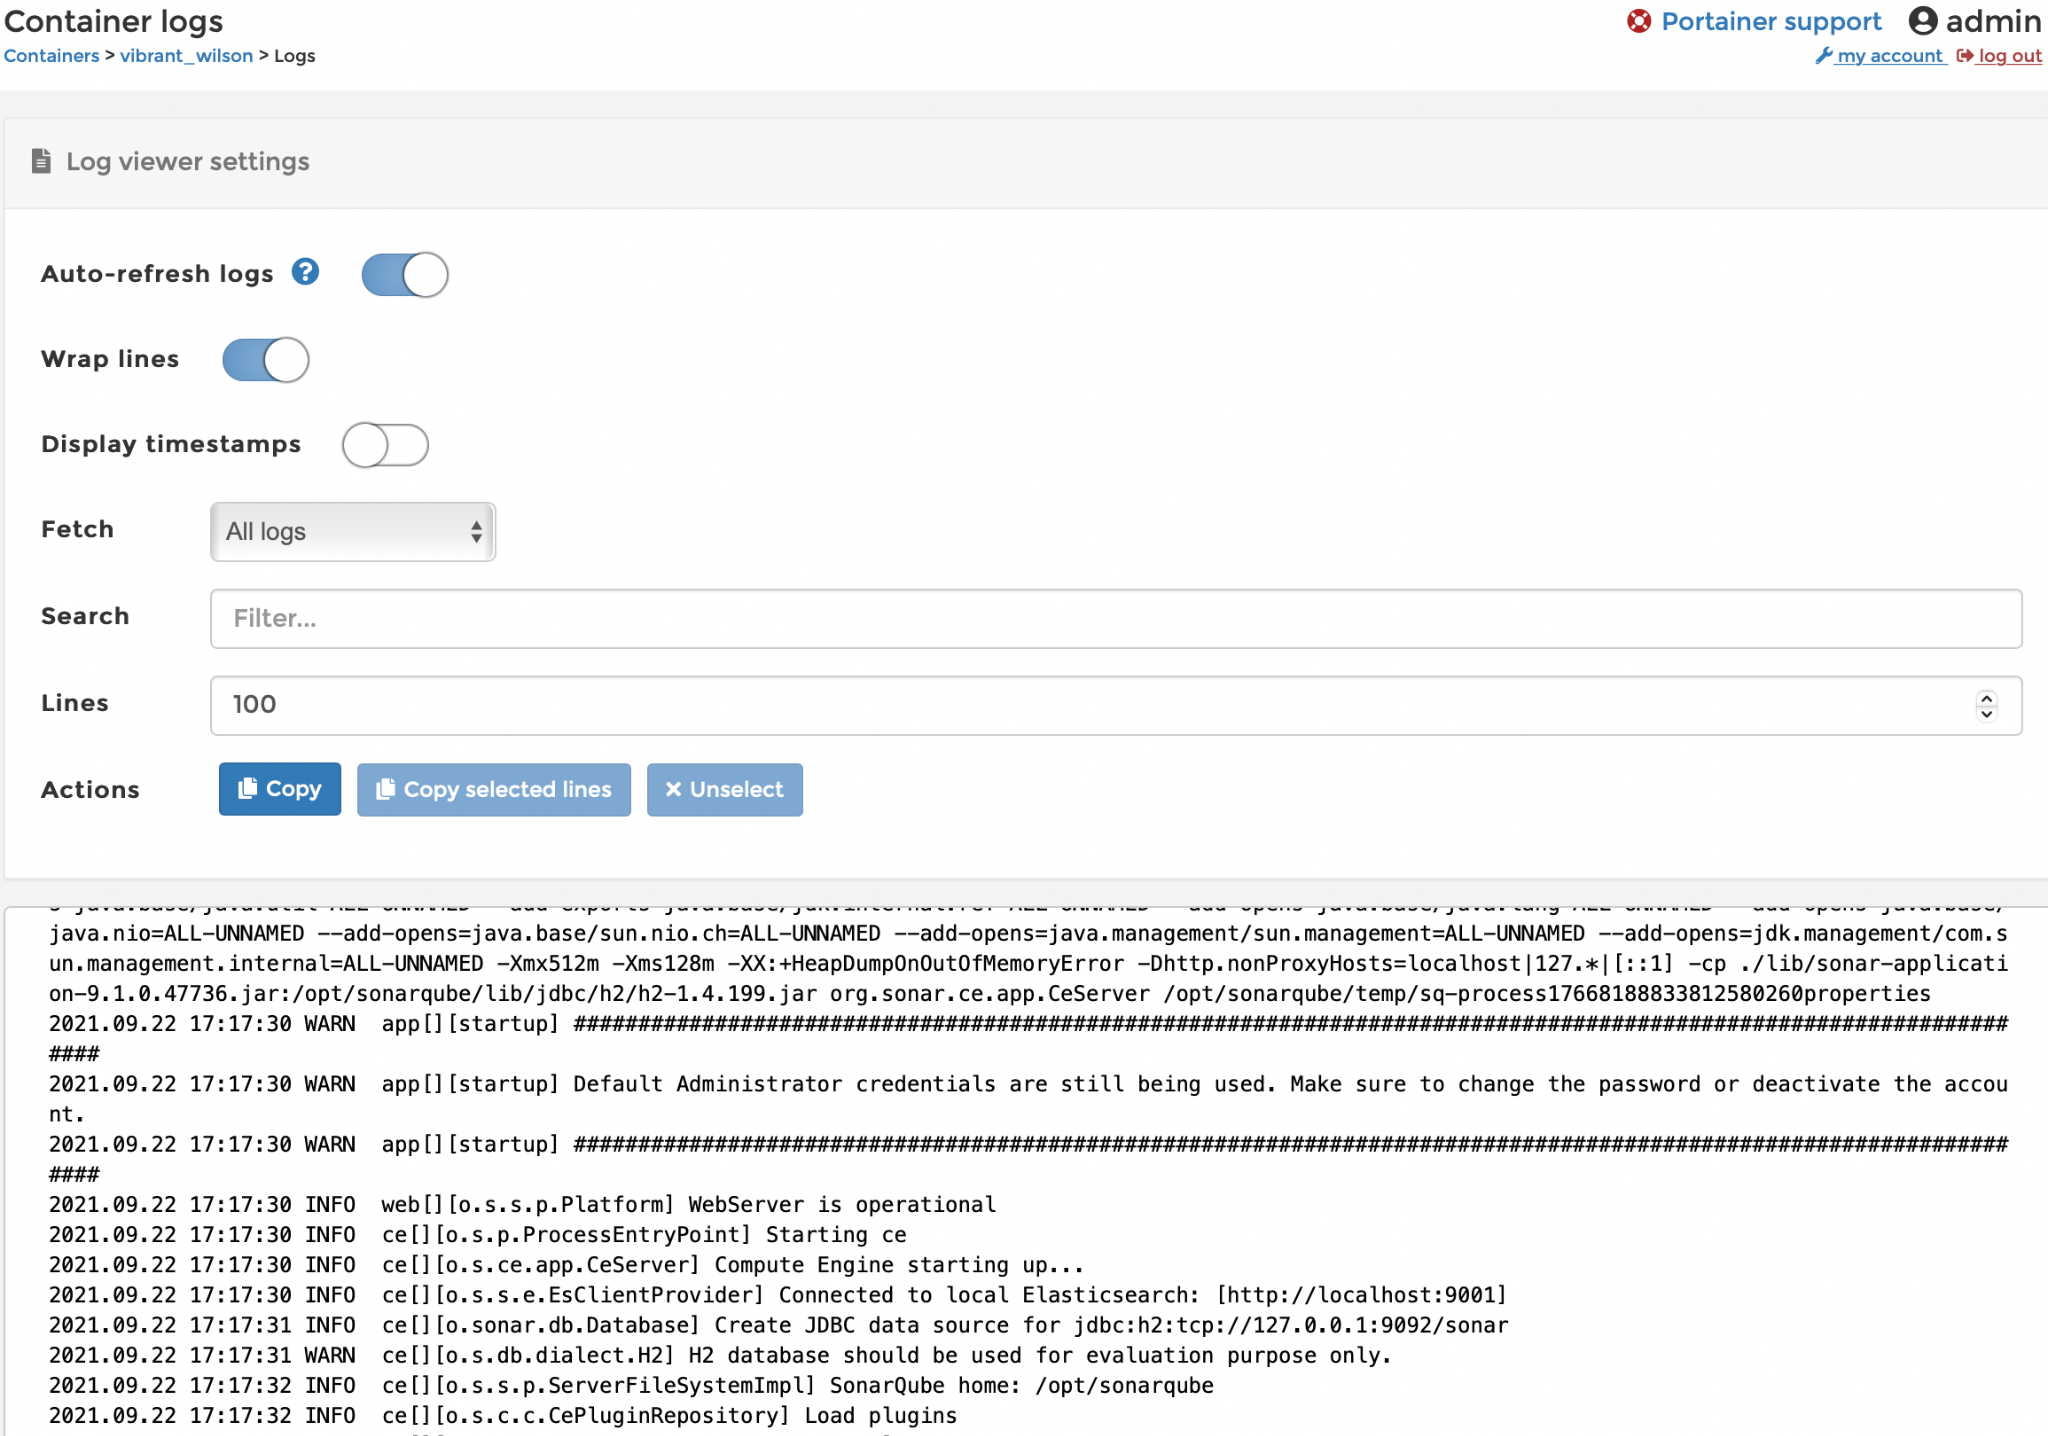Click the Log viewer settings file icon
This screenshot has height=1436, width=2048.
click(41, 161)
